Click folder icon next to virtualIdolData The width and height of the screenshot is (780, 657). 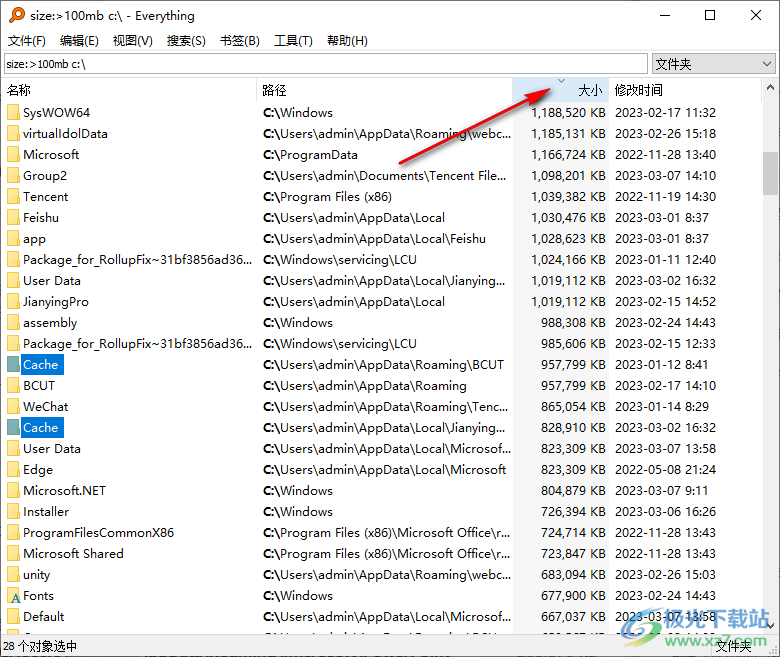13,133
